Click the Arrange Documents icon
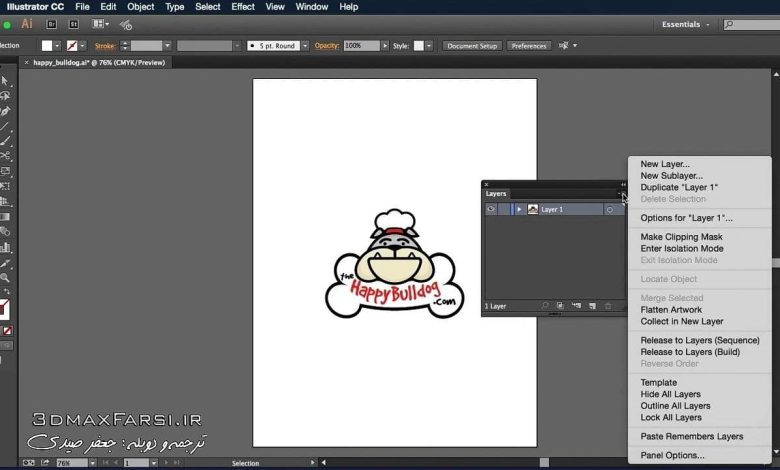The height and width of the screenshot is (470, 780). point(100,24)
